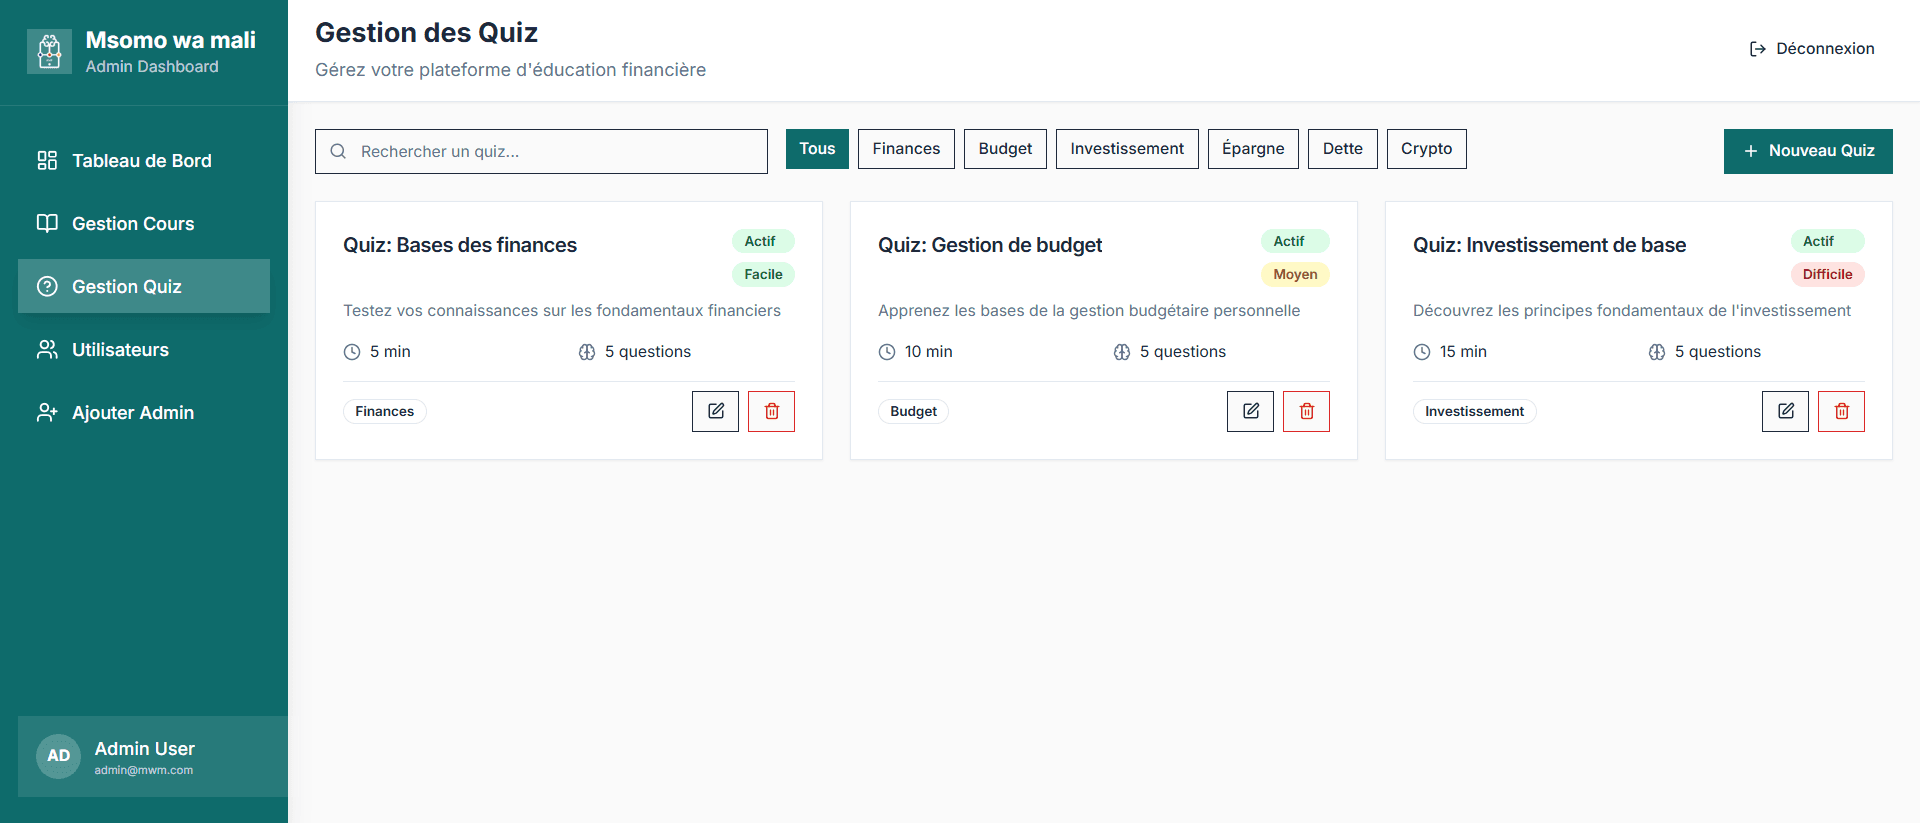Click the Msomo wa mali logo icon

point(49,51)
